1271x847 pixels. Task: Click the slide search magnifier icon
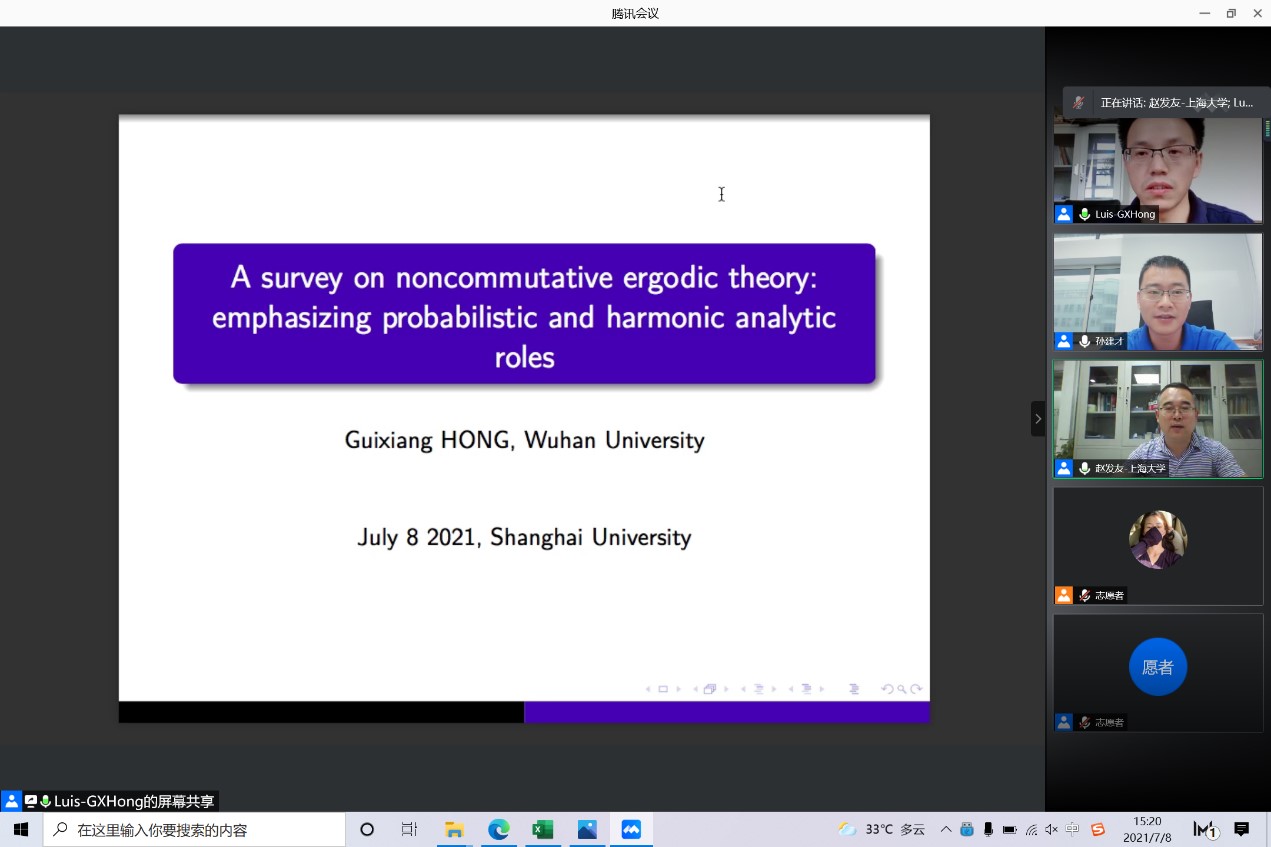[901, 689]
